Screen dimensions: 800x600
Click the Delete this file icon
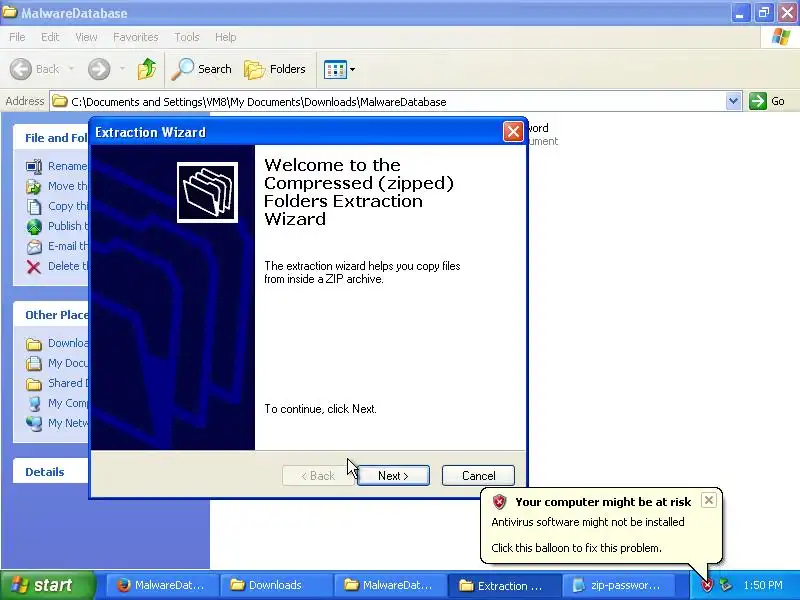click(34, 266)
